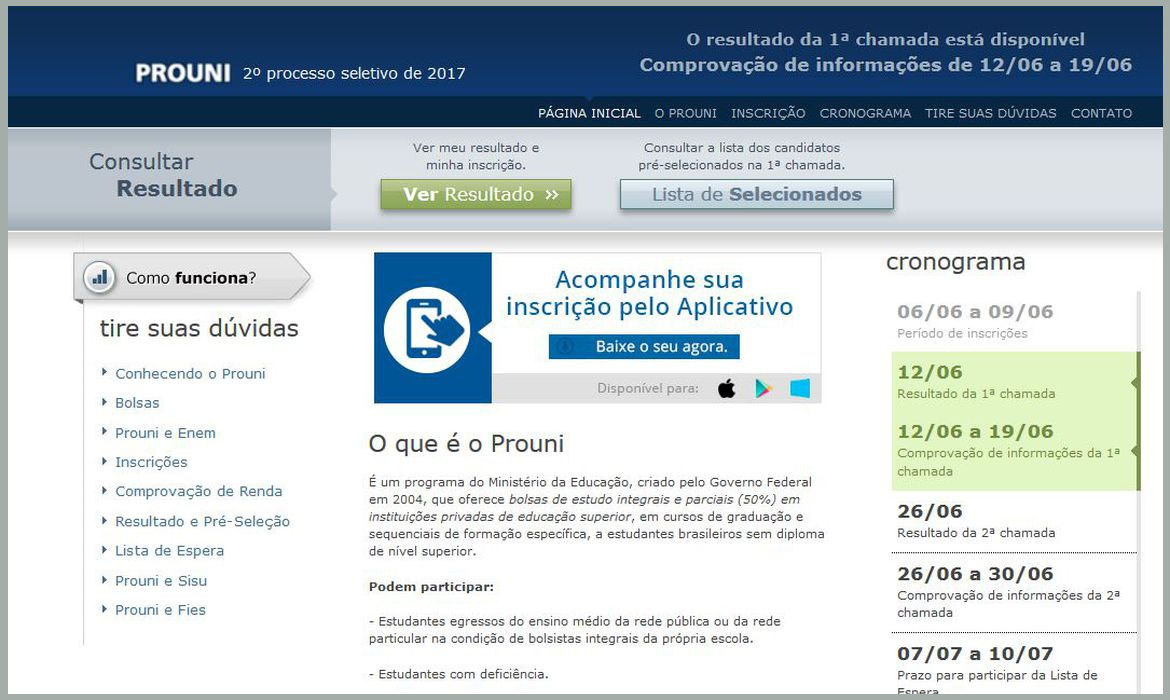Screen dimensions: 1170x700
Task: Open the Comprovação de Renda link
Action: pos(198,491)
